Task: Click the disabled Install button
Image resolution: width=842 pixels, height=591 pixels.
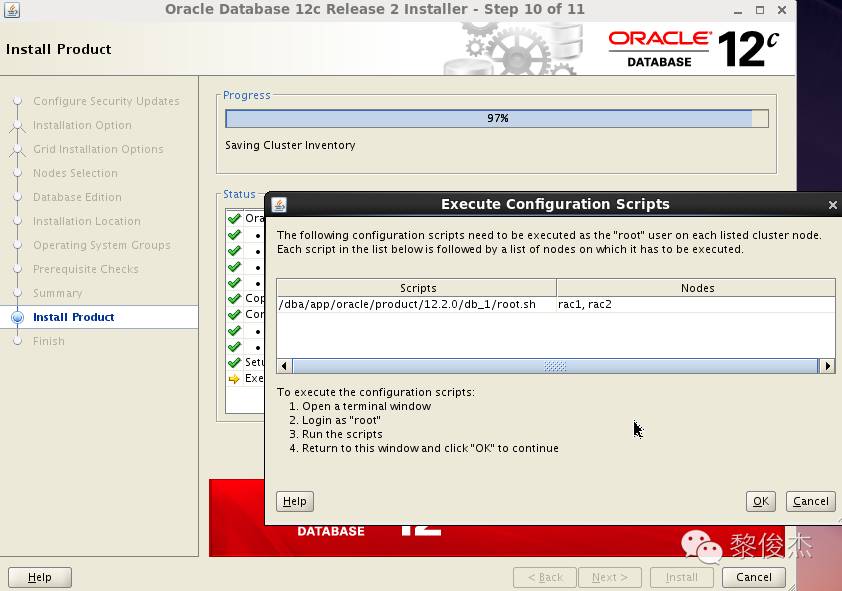Action: 681,577
